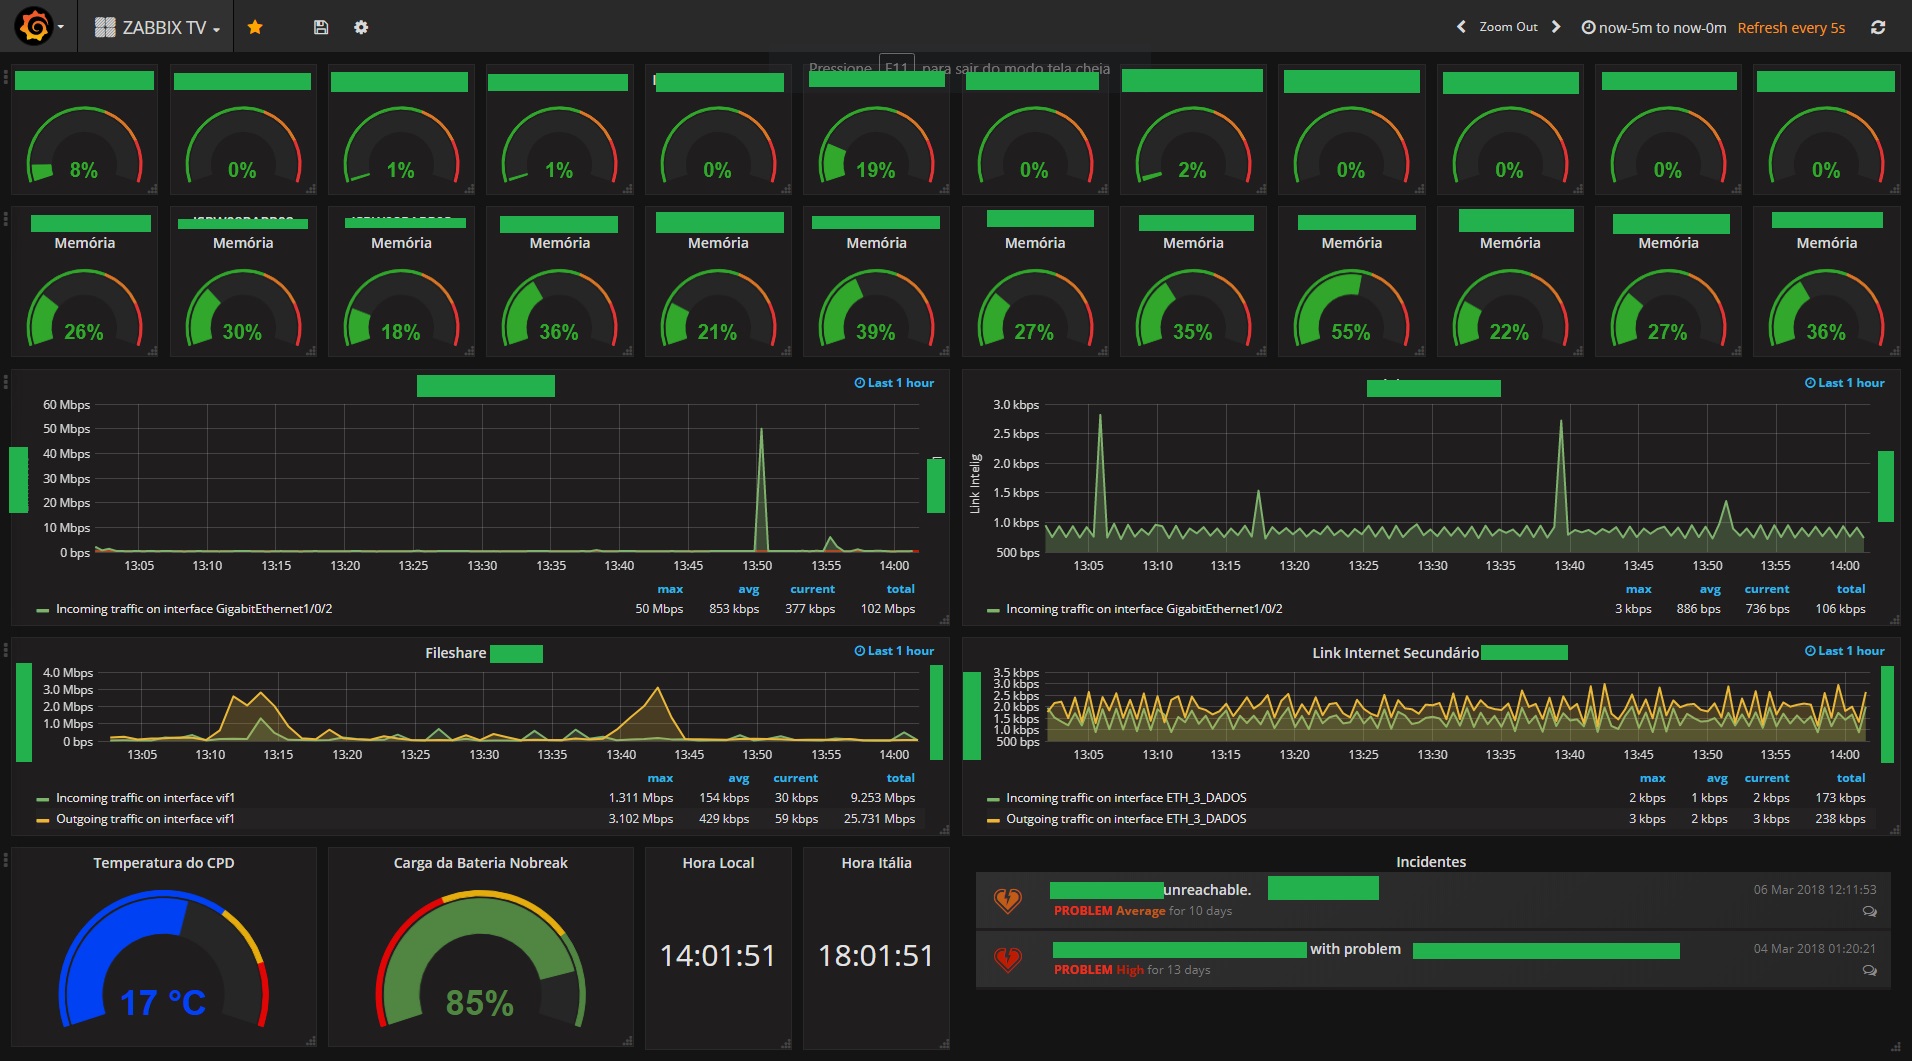Click the 2% gauge value
Image resolution: width=1912 pixels, height=1061 pixels.
pyautogui.click(x=1192, y=170)
